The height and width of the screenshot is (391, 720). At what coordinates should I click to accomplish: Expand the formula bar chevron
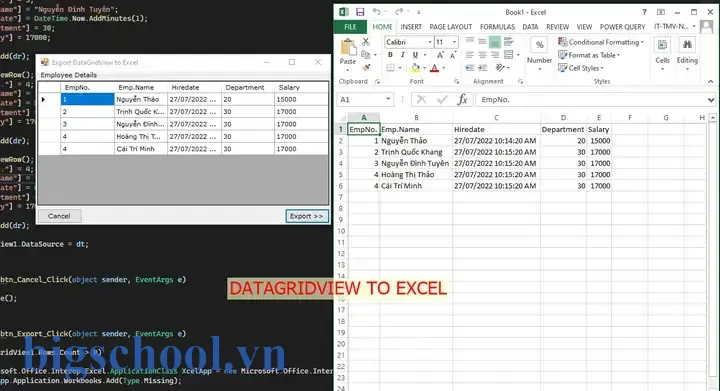pyautogui.click(x=711, y=100)
